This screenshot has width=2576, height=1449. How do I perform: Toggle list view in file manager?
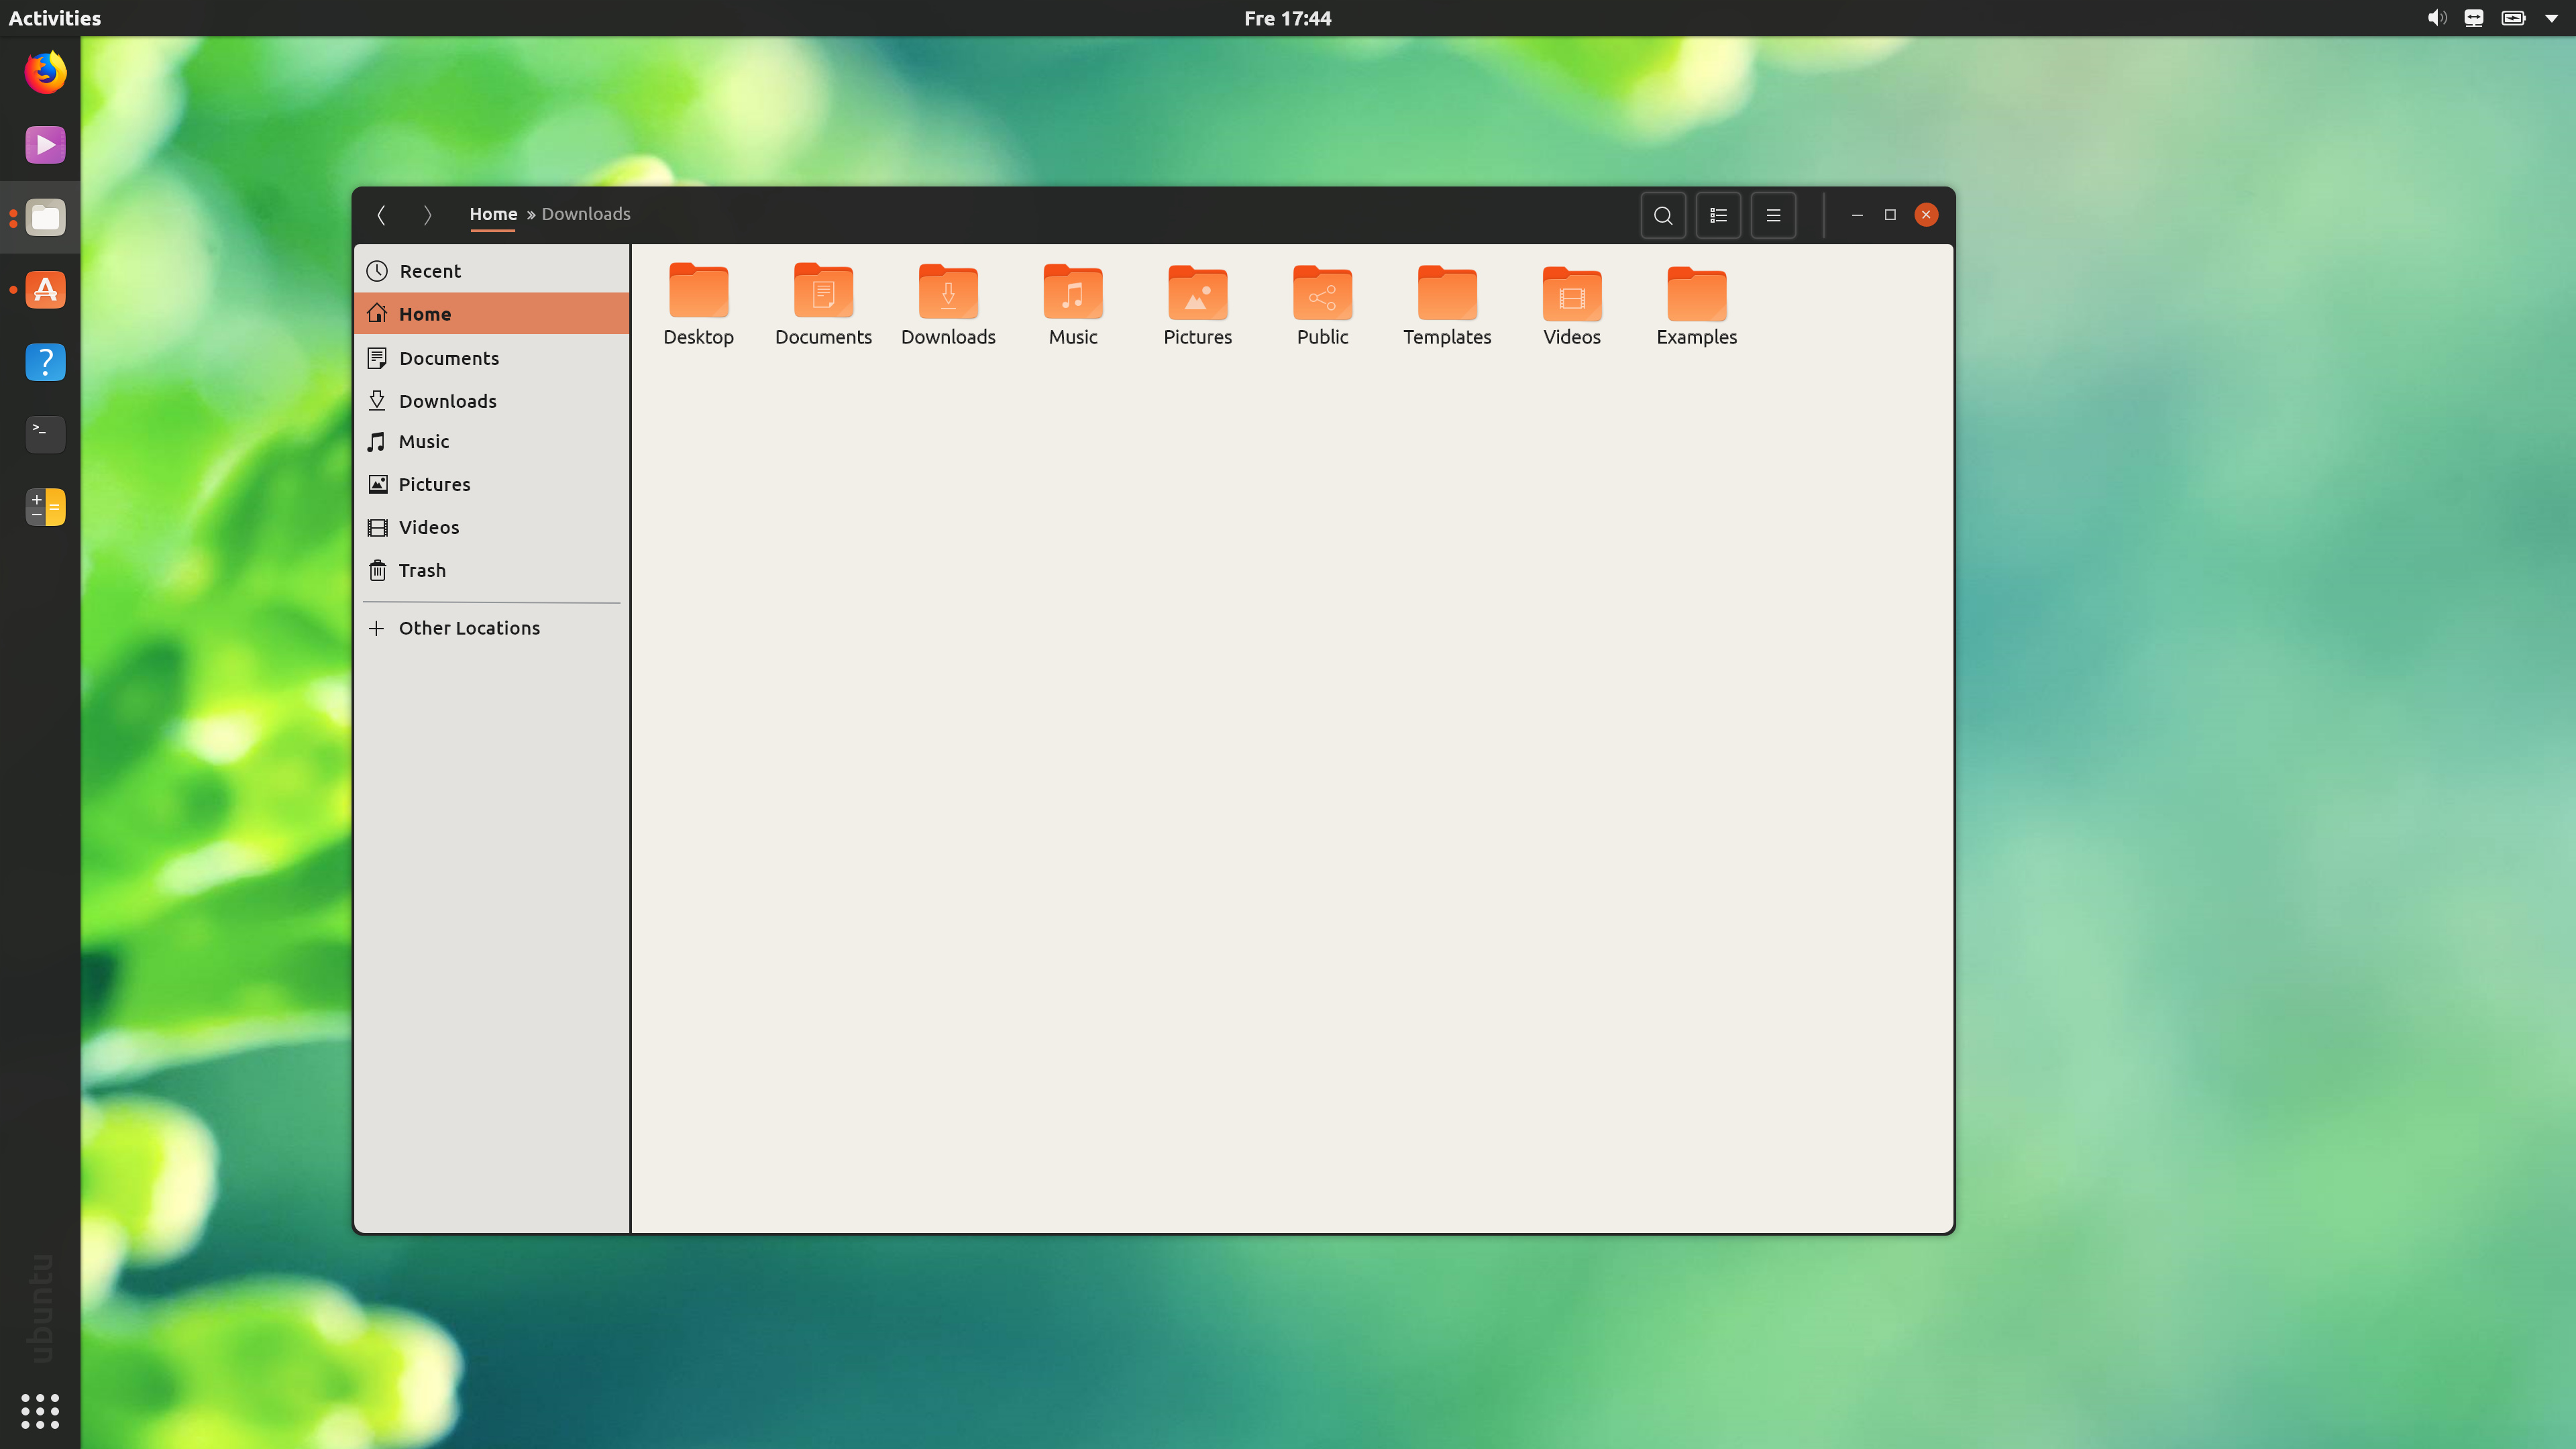pos(1718,215)
